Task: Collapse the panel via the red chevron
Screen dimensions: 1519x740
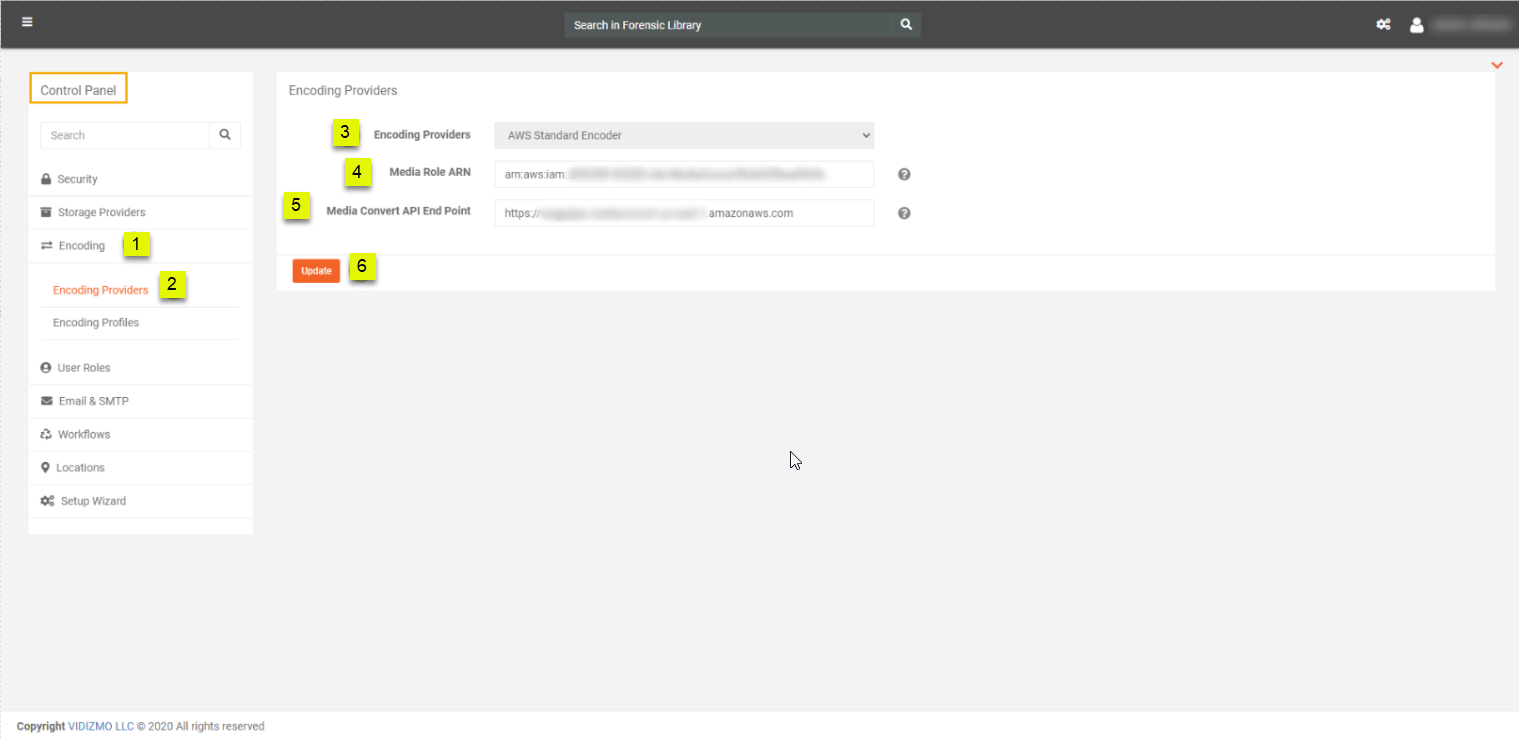Action: (x=1497, y=64)
